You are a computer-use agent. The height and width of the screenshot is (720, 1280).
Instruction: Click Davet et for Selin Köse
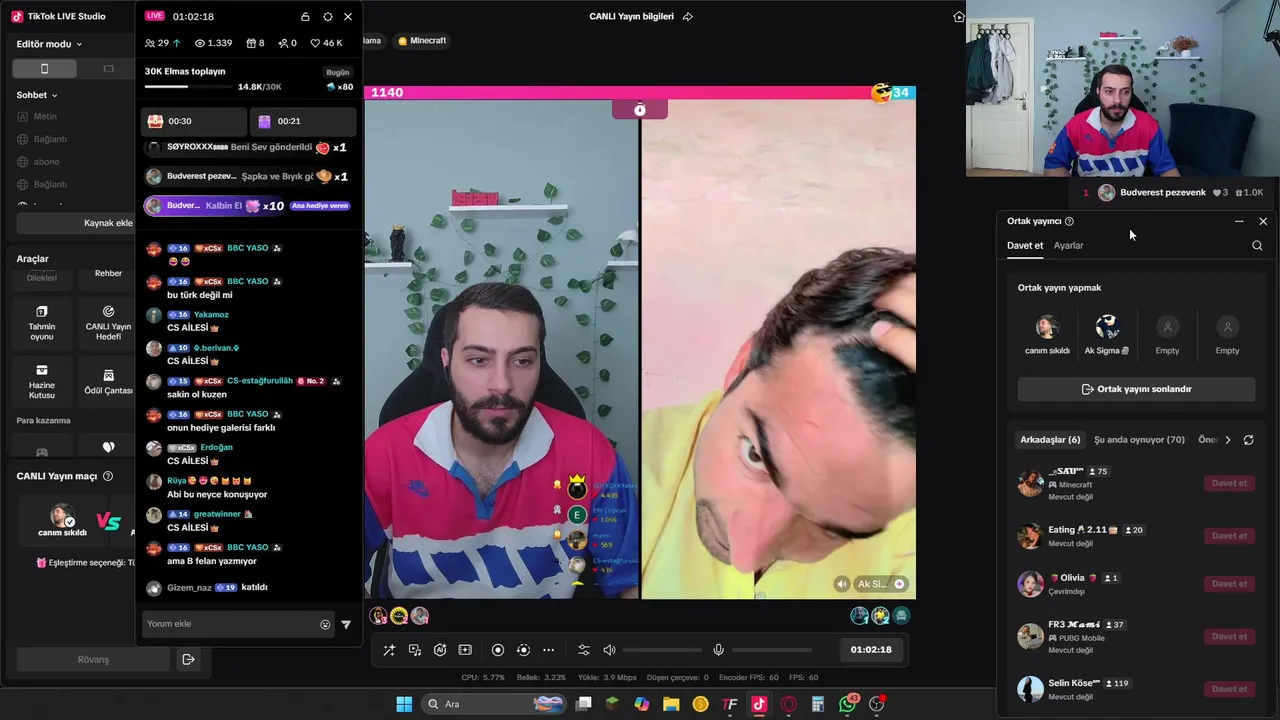(x=1229, y=689)
